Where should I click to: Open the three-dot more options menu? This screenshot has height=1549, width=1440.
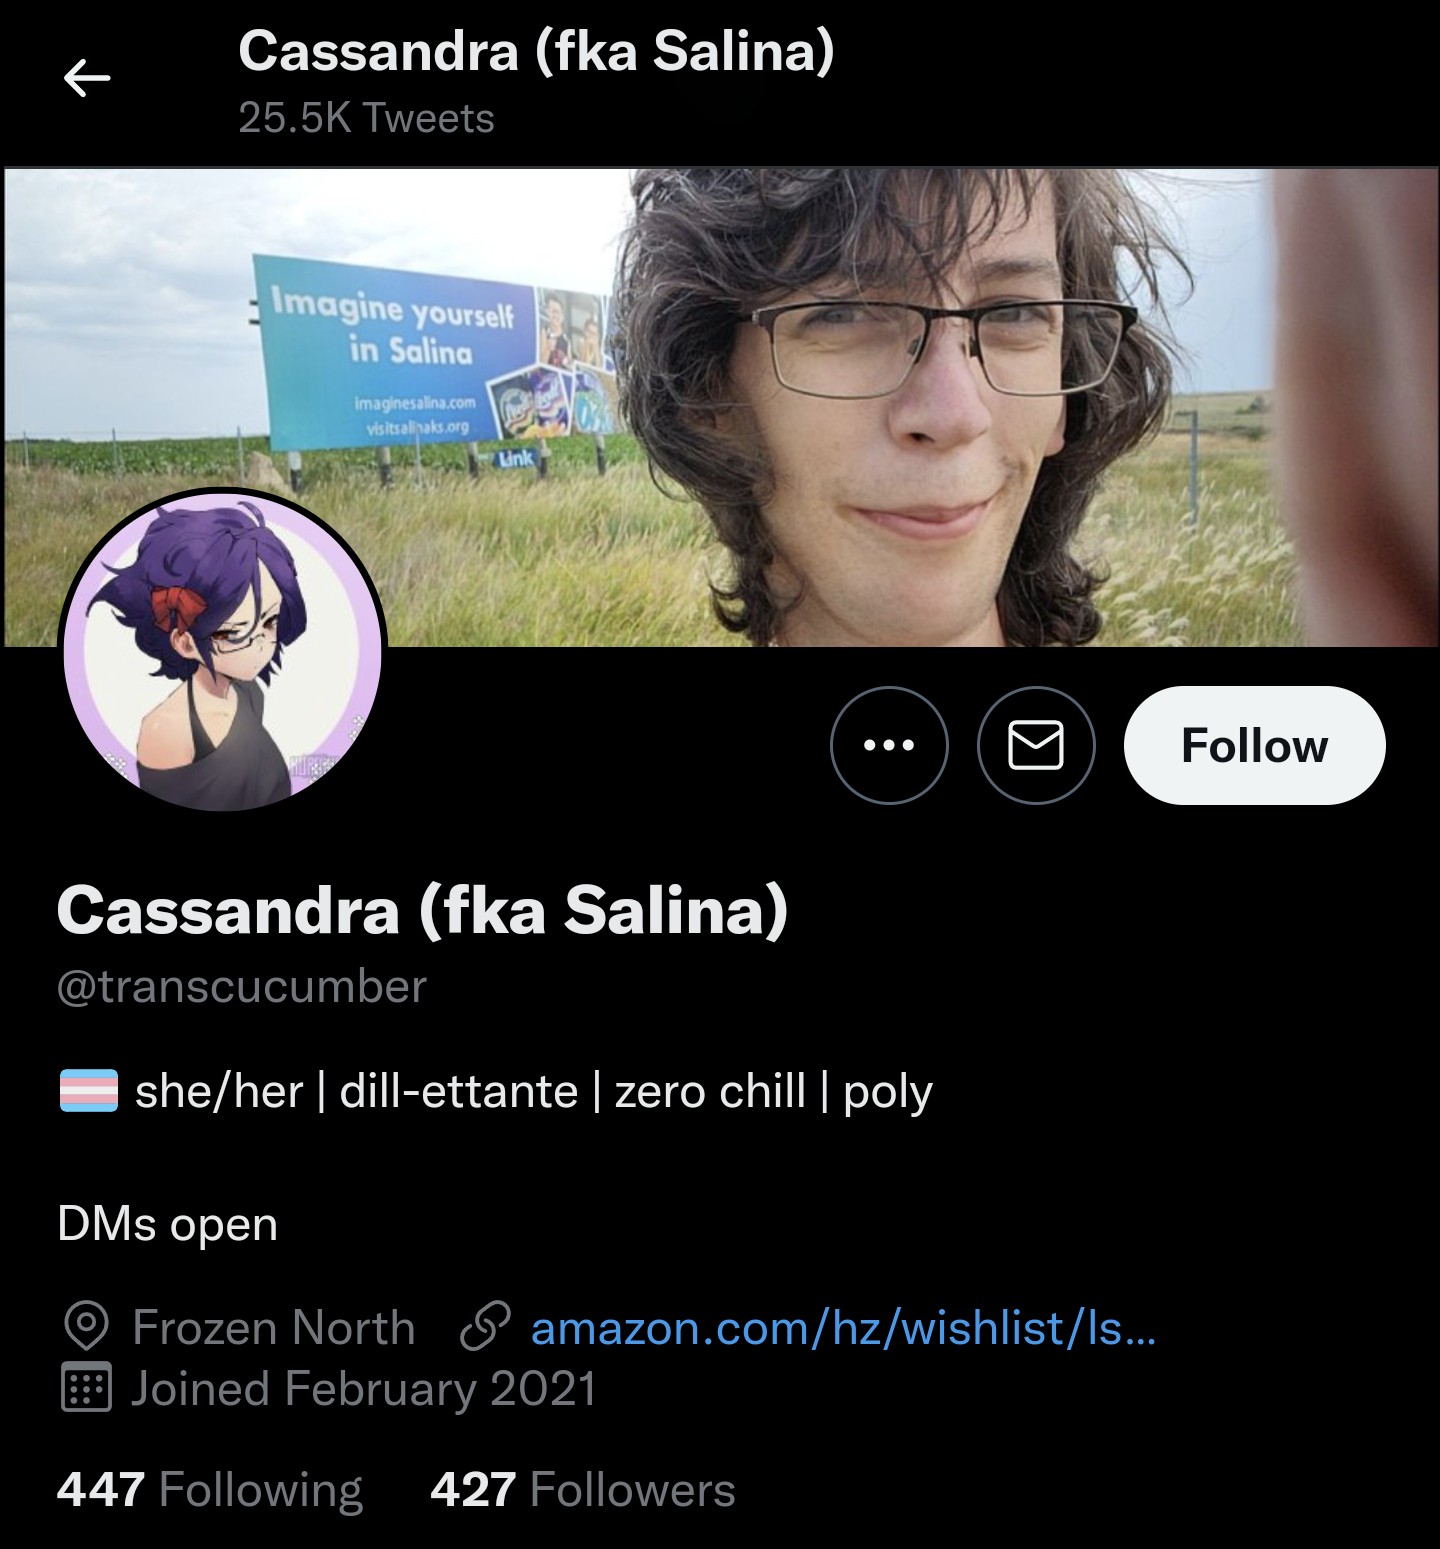(889, 745)
